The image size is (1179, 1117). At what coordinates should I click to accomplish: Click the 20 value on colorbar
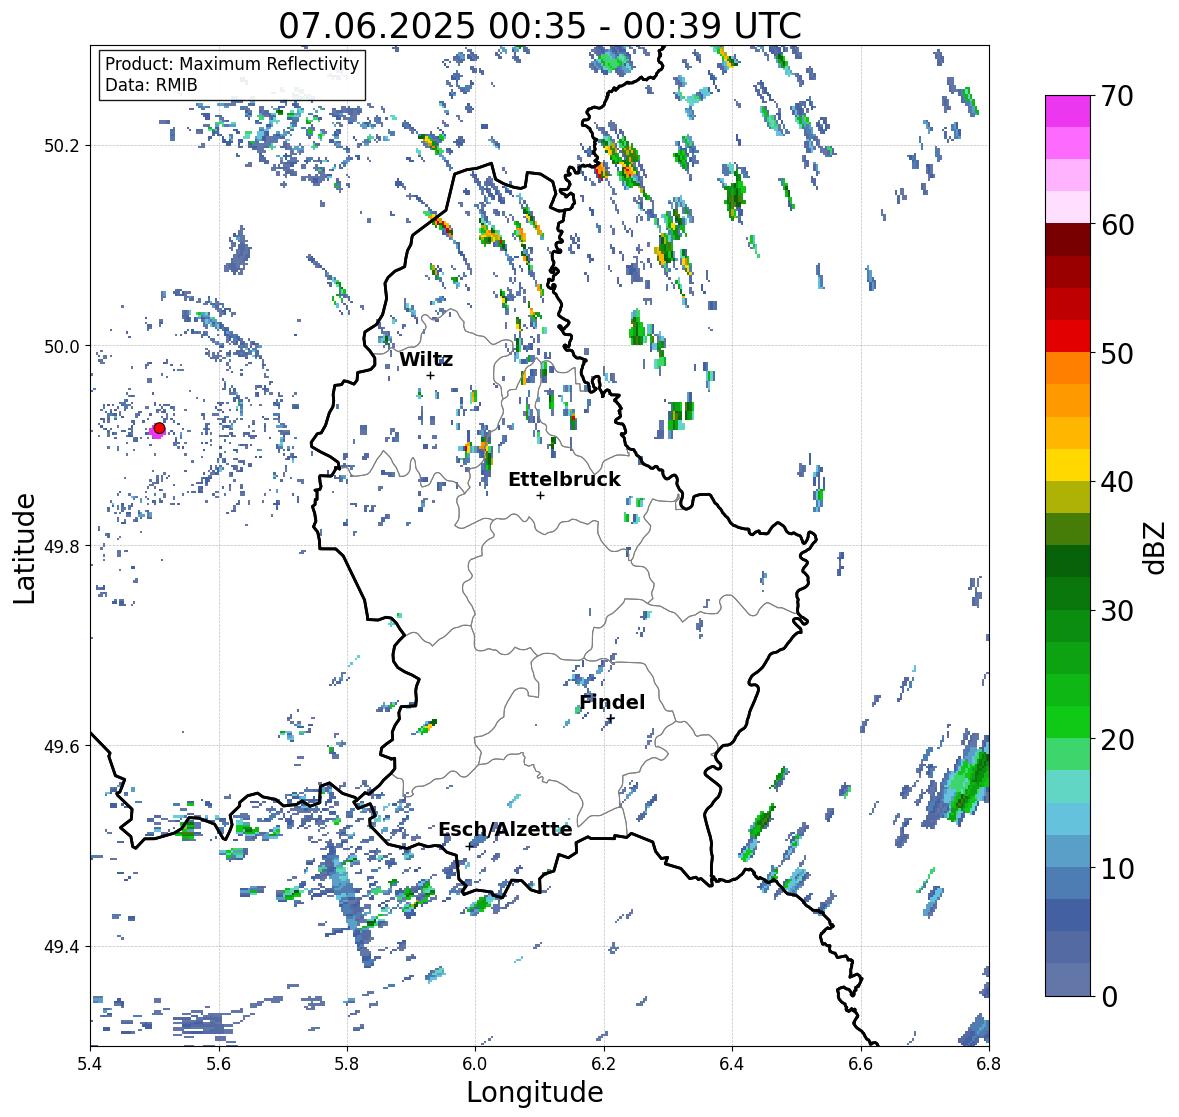pos(1117,739)
